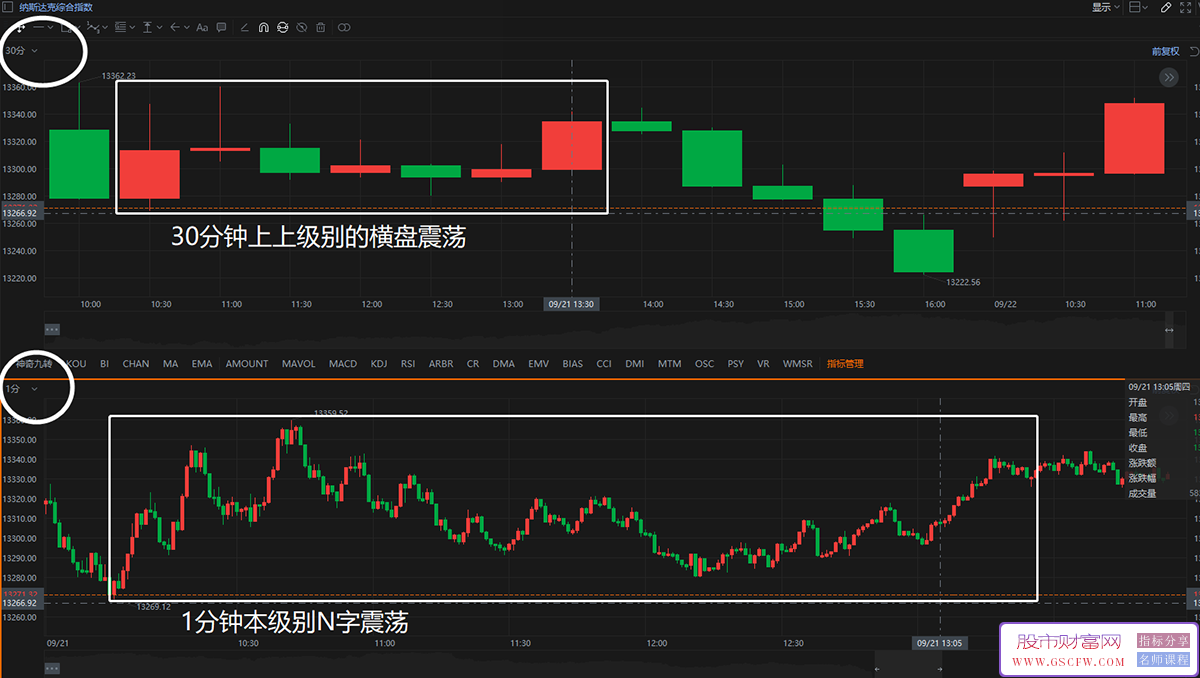1200x678 pixels.
Task: Click the 09/21 13:05 crosshair time marker
Action: 939,643
